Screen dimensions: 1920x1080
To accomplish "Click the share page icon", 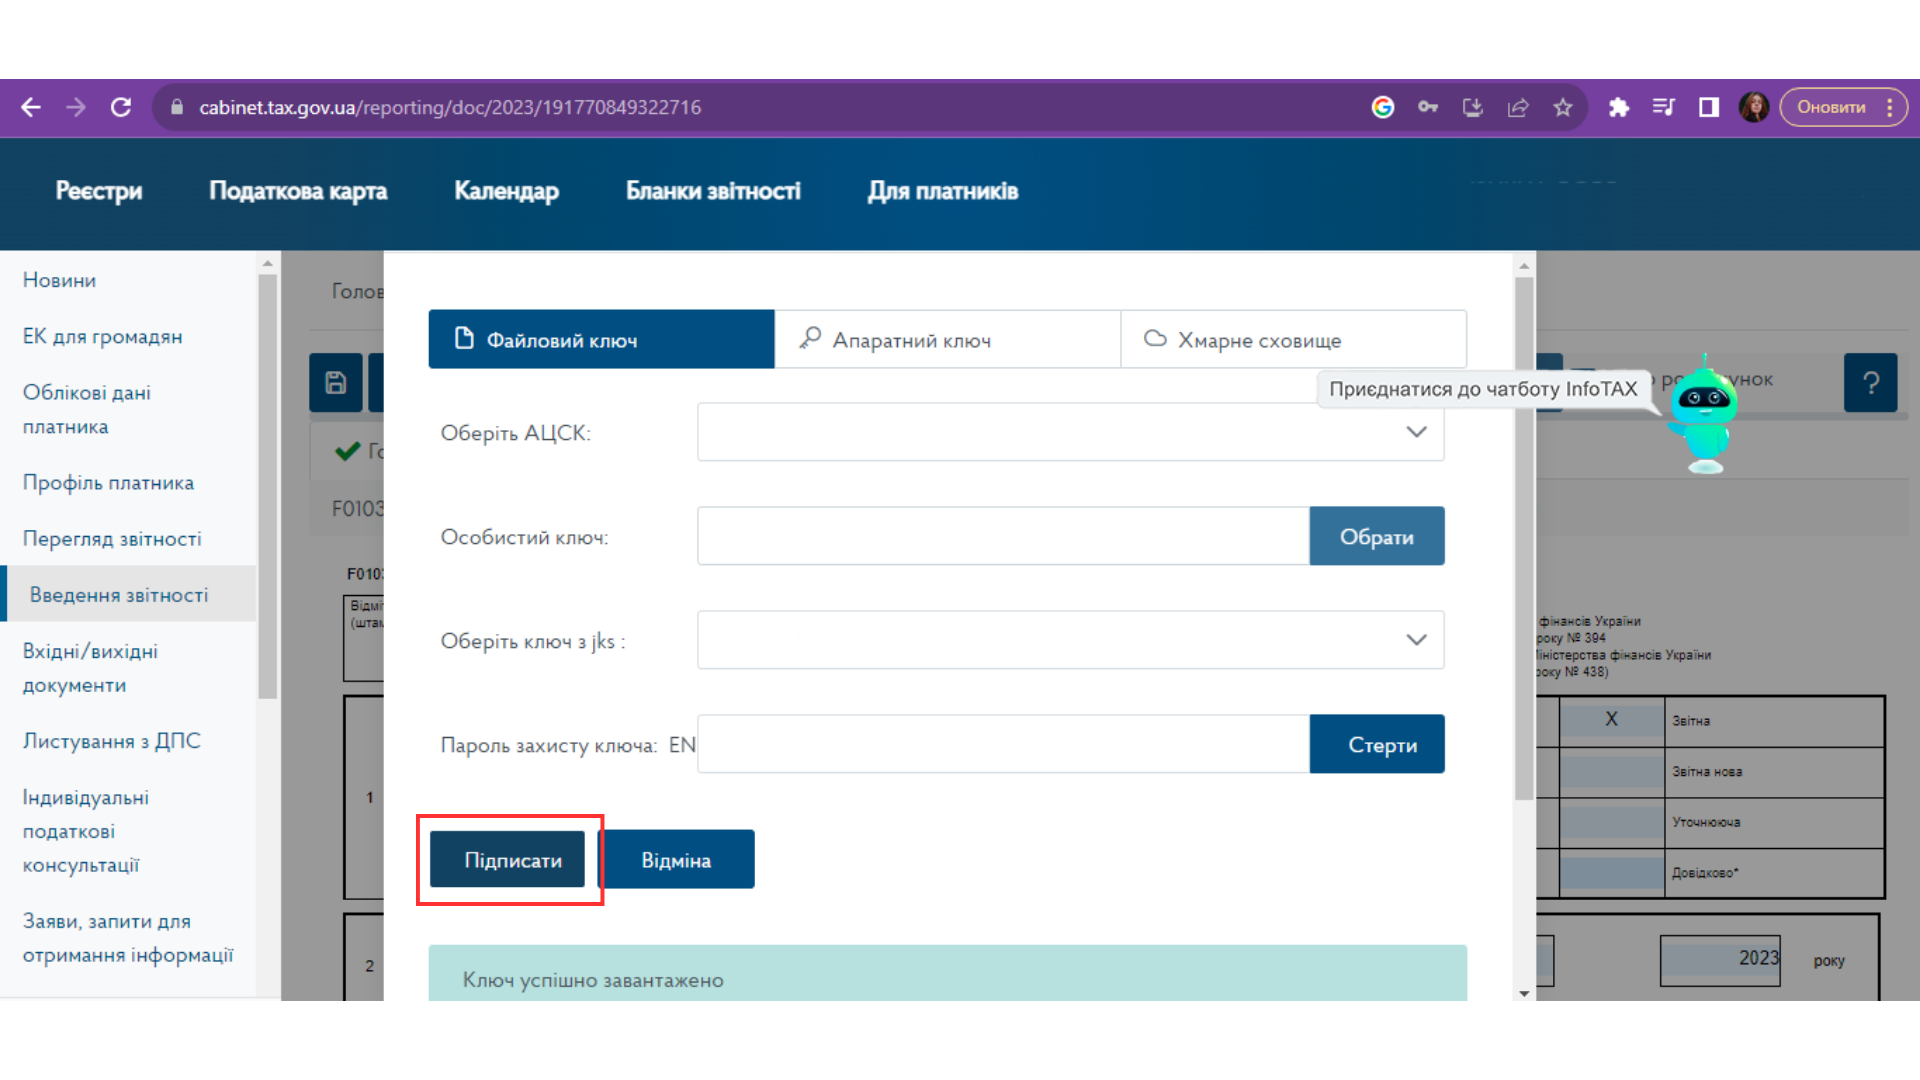I will click(1518, 107).
